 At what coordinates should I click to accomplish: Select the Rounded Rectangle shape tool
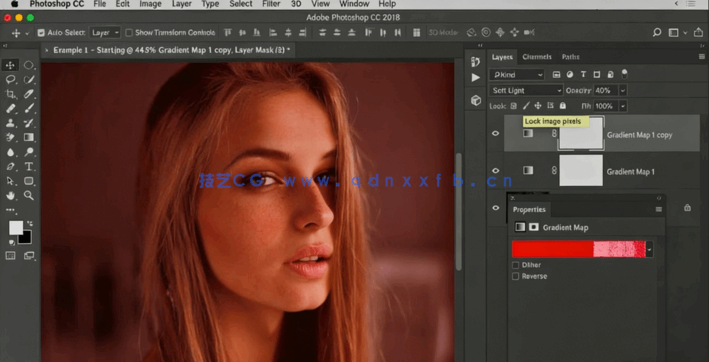pos(29,181)
